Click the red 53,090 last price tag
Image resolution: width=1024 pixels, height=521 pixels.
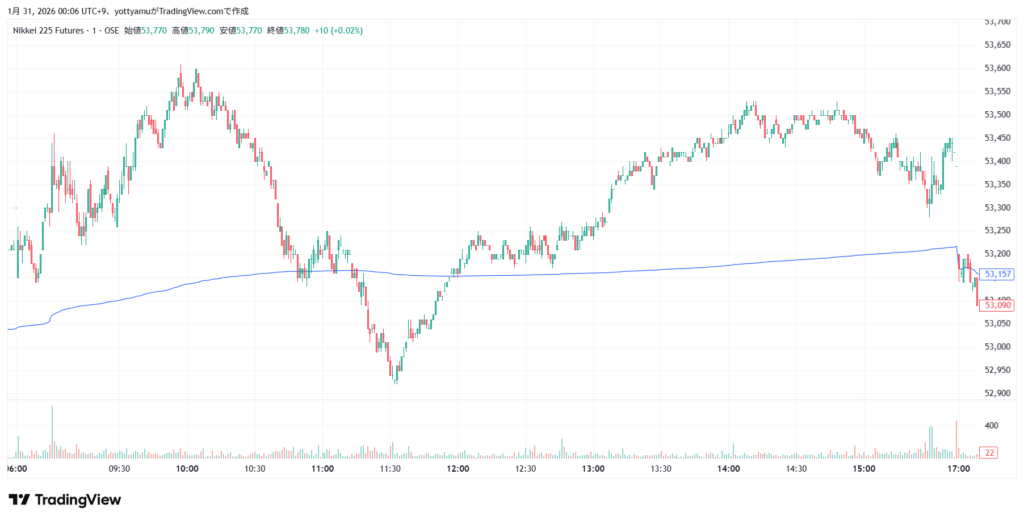click(x=999, y=305)
